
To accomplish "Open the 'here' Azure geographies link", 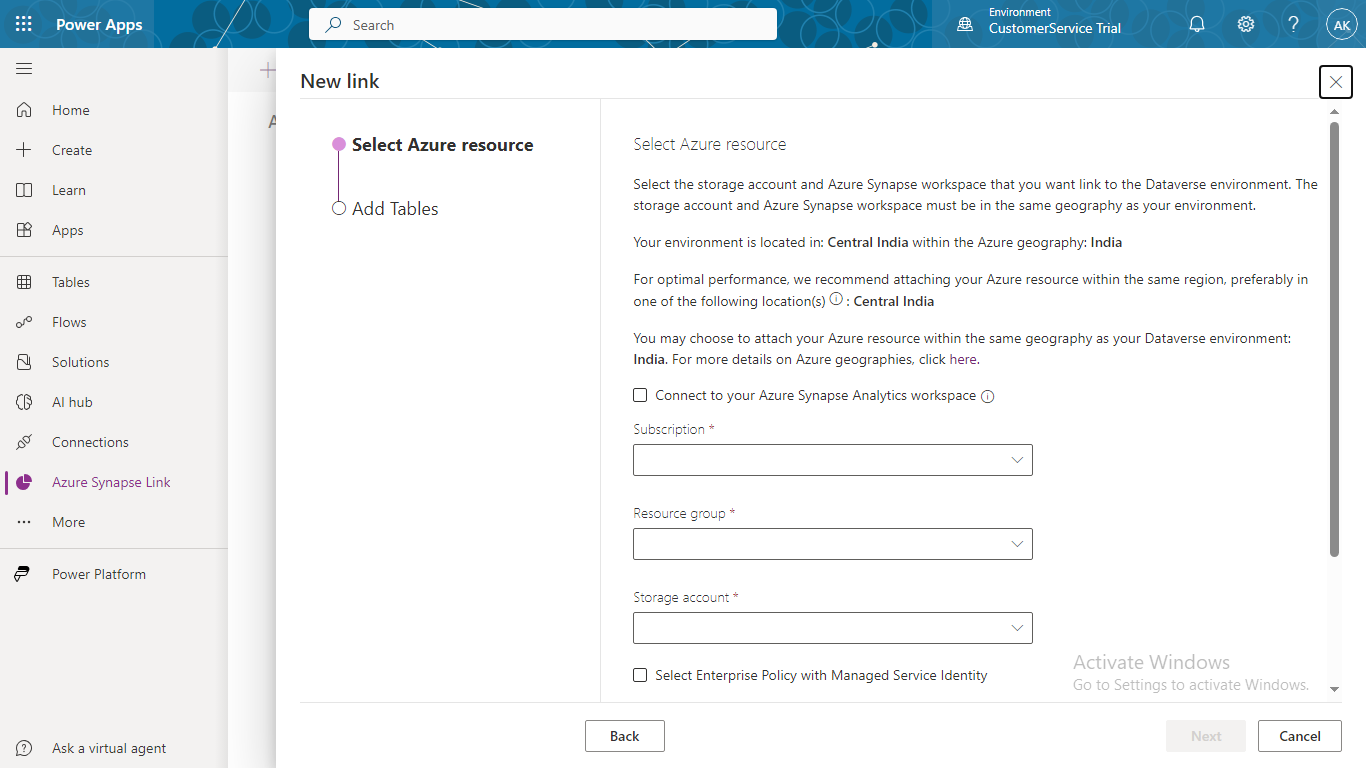I will [x=963, y=359].
